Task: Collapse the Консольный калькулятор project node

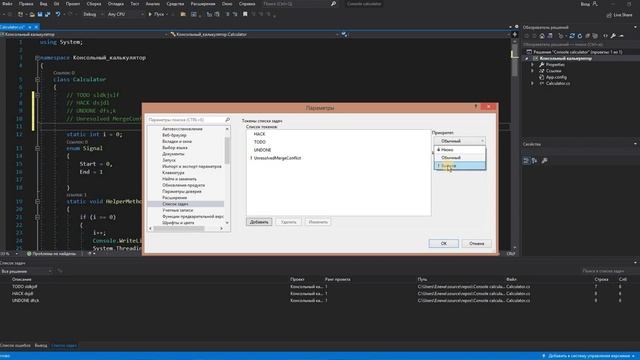Action: pyautogui.click(x=527, y=58)
